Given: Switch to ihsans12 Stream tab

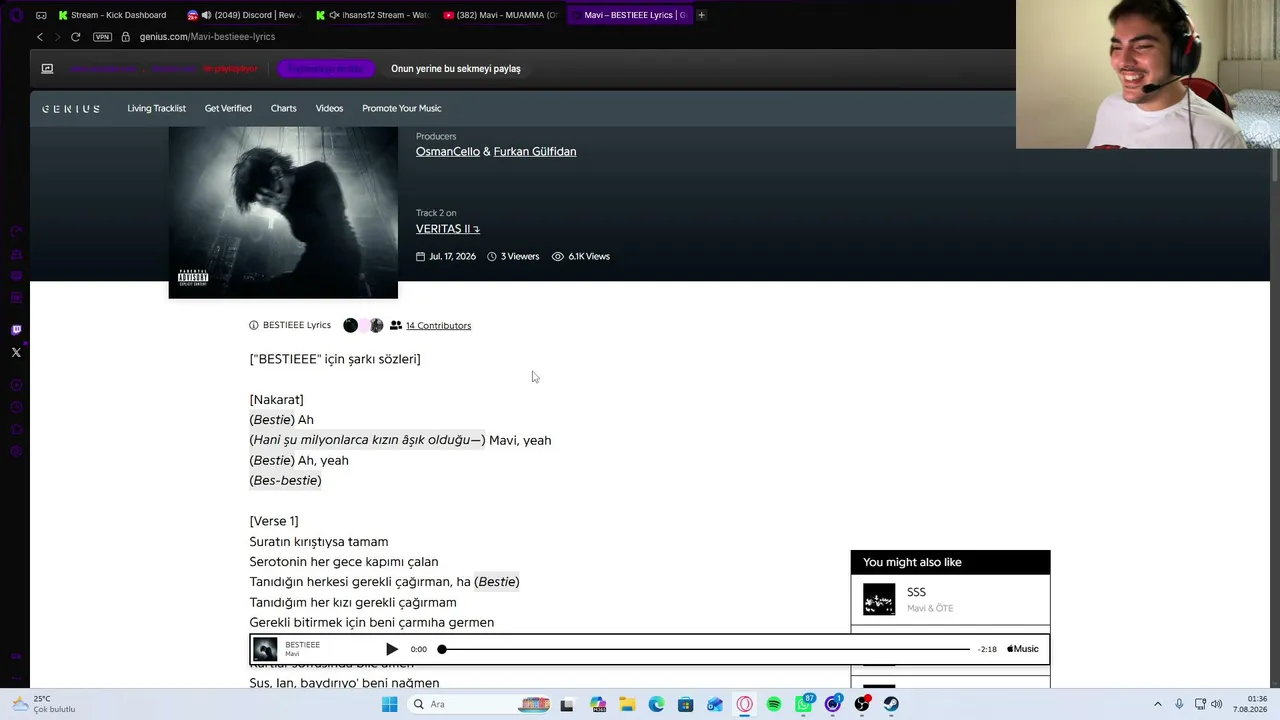Looking at the screenshot, I should click(x=373, y=15).
